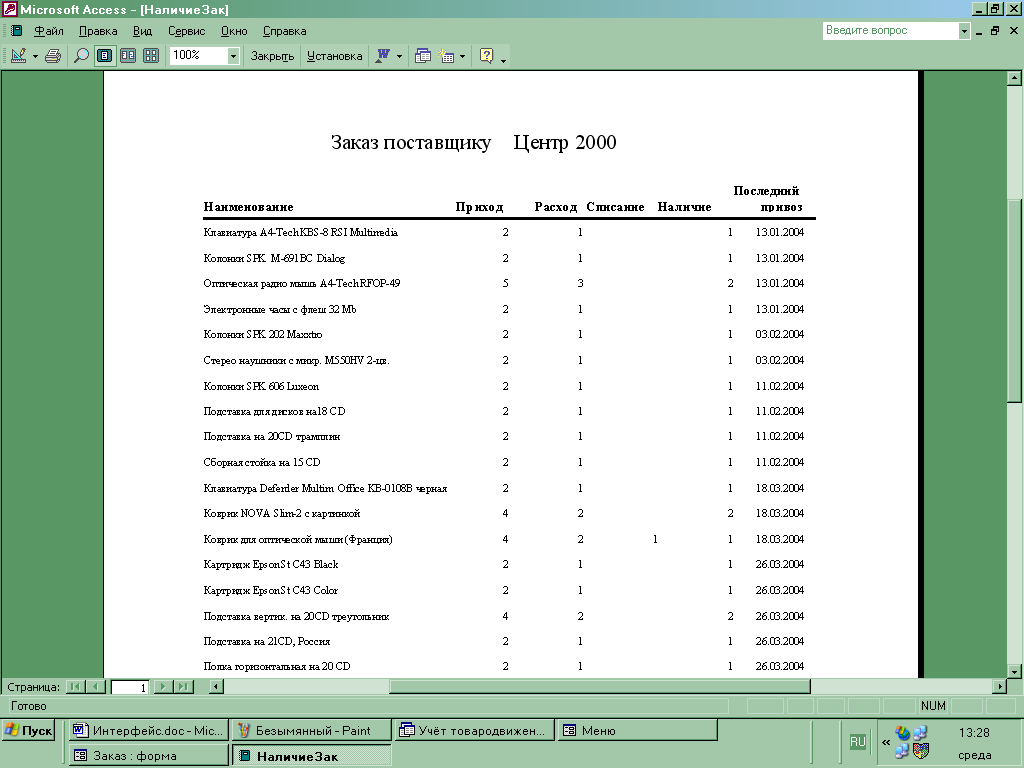The image size is (1024, 768).
Task: Expand the 100% zoom dropdown
Action: 233,56
